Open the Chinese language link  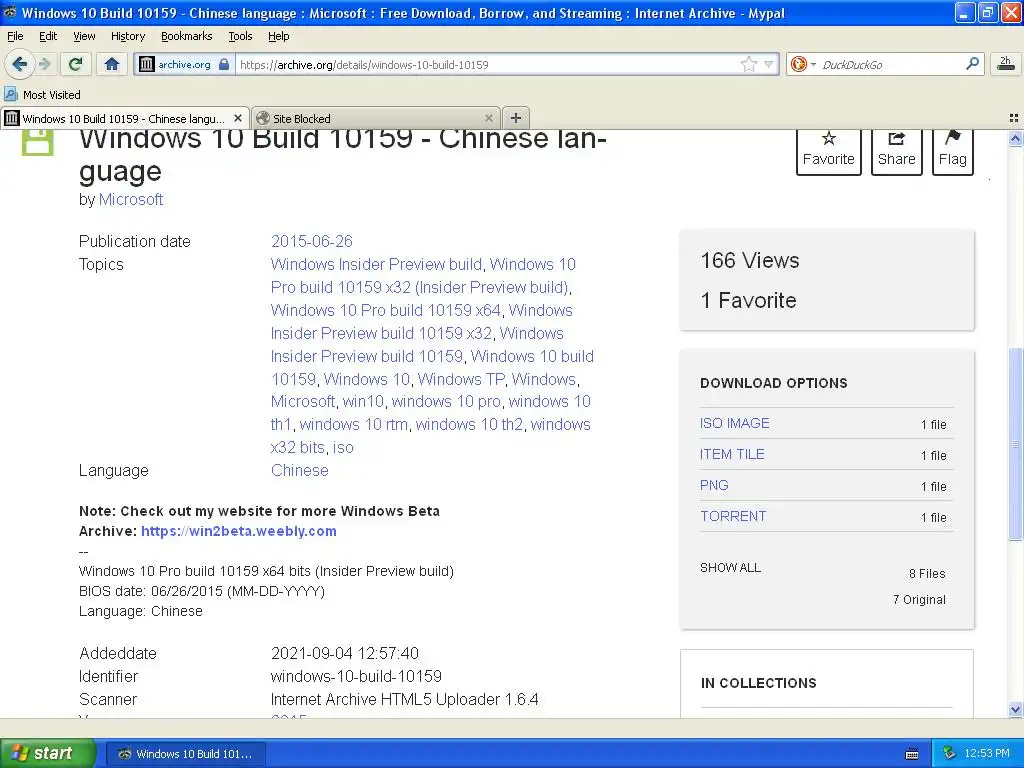pyautogui.click(x=299, y=470)
